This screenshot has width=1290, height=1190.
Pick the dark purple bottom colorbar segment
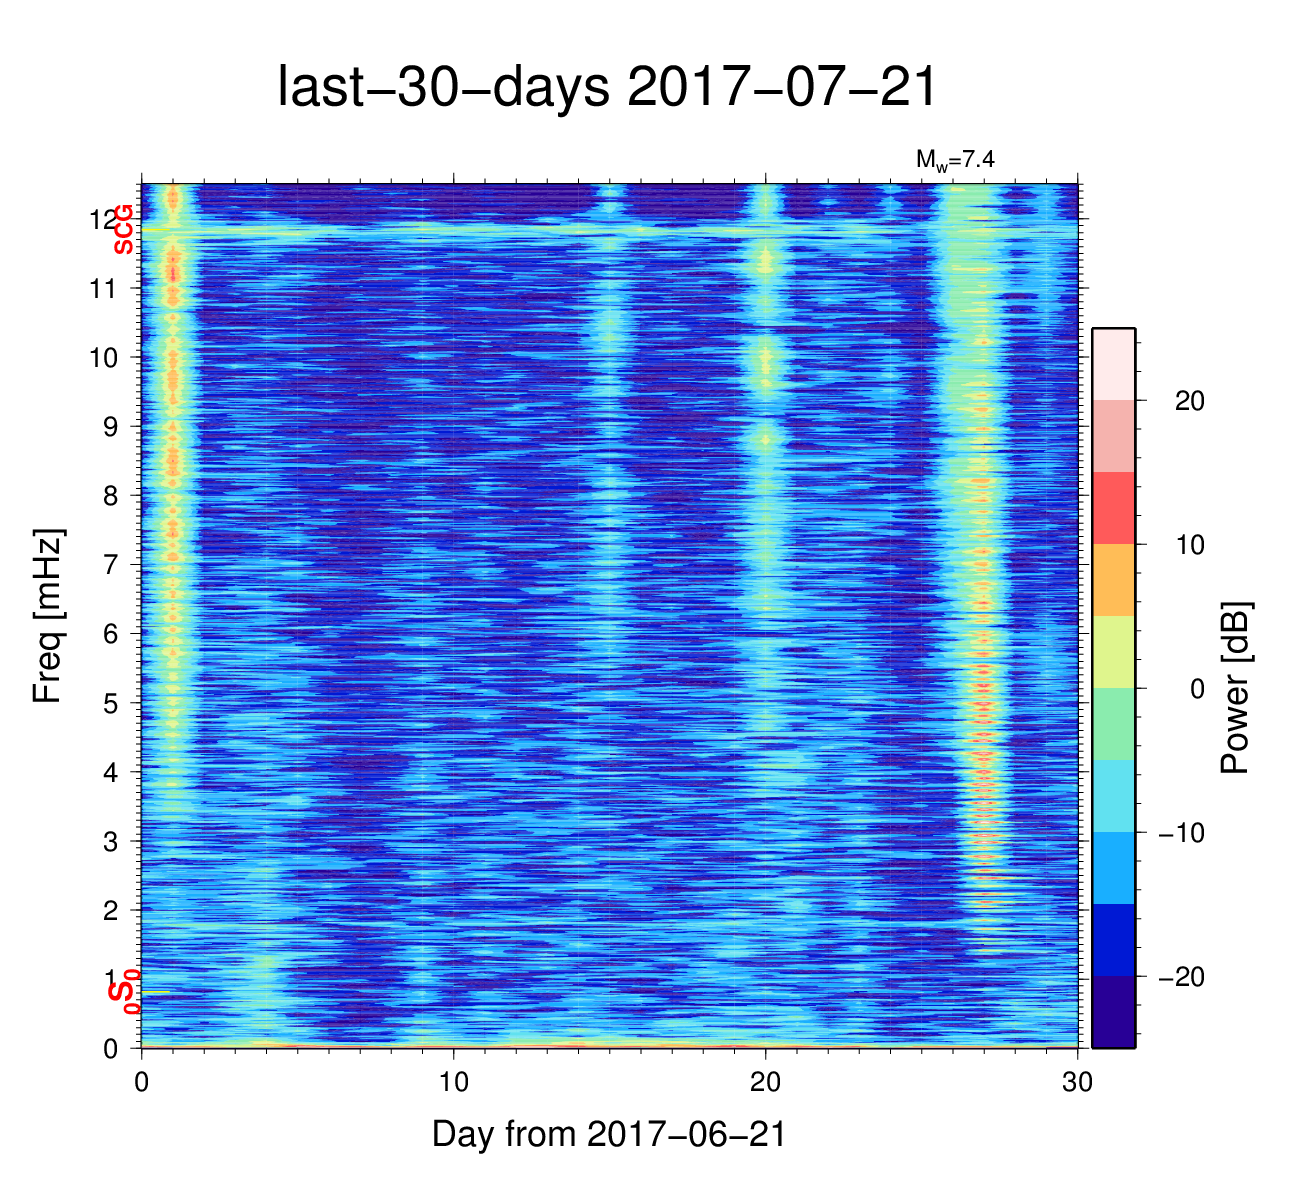click(1113, 1012)
